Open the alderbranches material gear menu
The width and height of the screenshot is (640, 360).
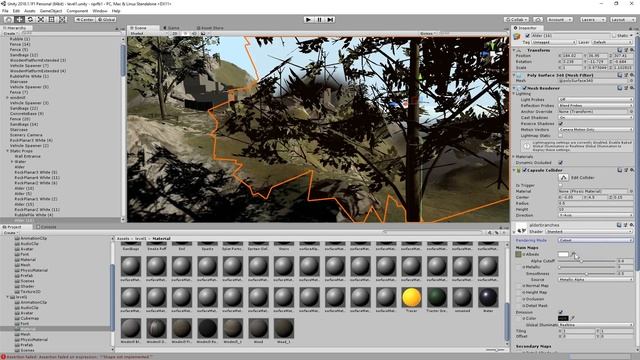[631, 225]
